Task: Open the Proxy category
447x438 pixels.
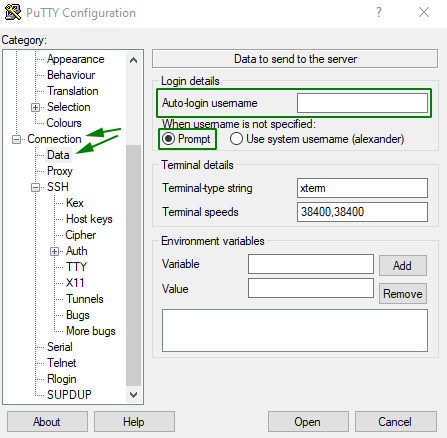Action: [60, 171]
